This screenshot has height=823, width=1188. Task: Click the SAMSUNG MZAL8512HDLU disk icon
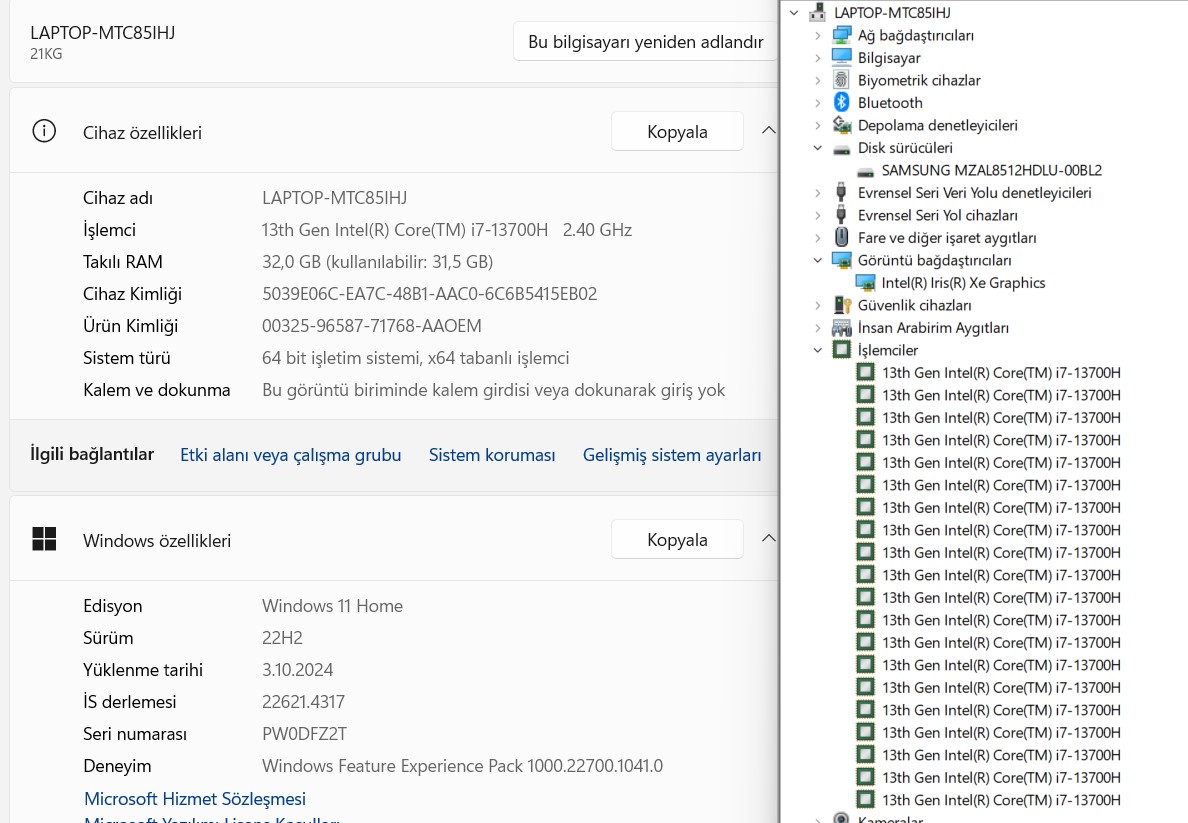[x=865, y=171]
